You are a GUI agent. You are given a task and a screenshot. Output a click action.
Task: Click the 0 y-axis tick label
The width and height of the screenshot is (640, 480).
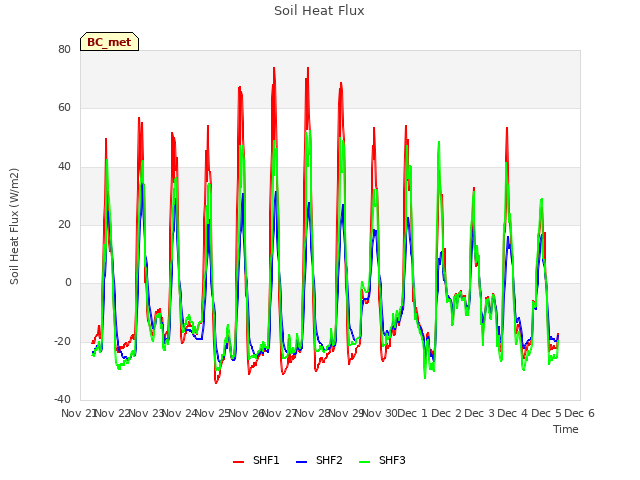point(68,282)
